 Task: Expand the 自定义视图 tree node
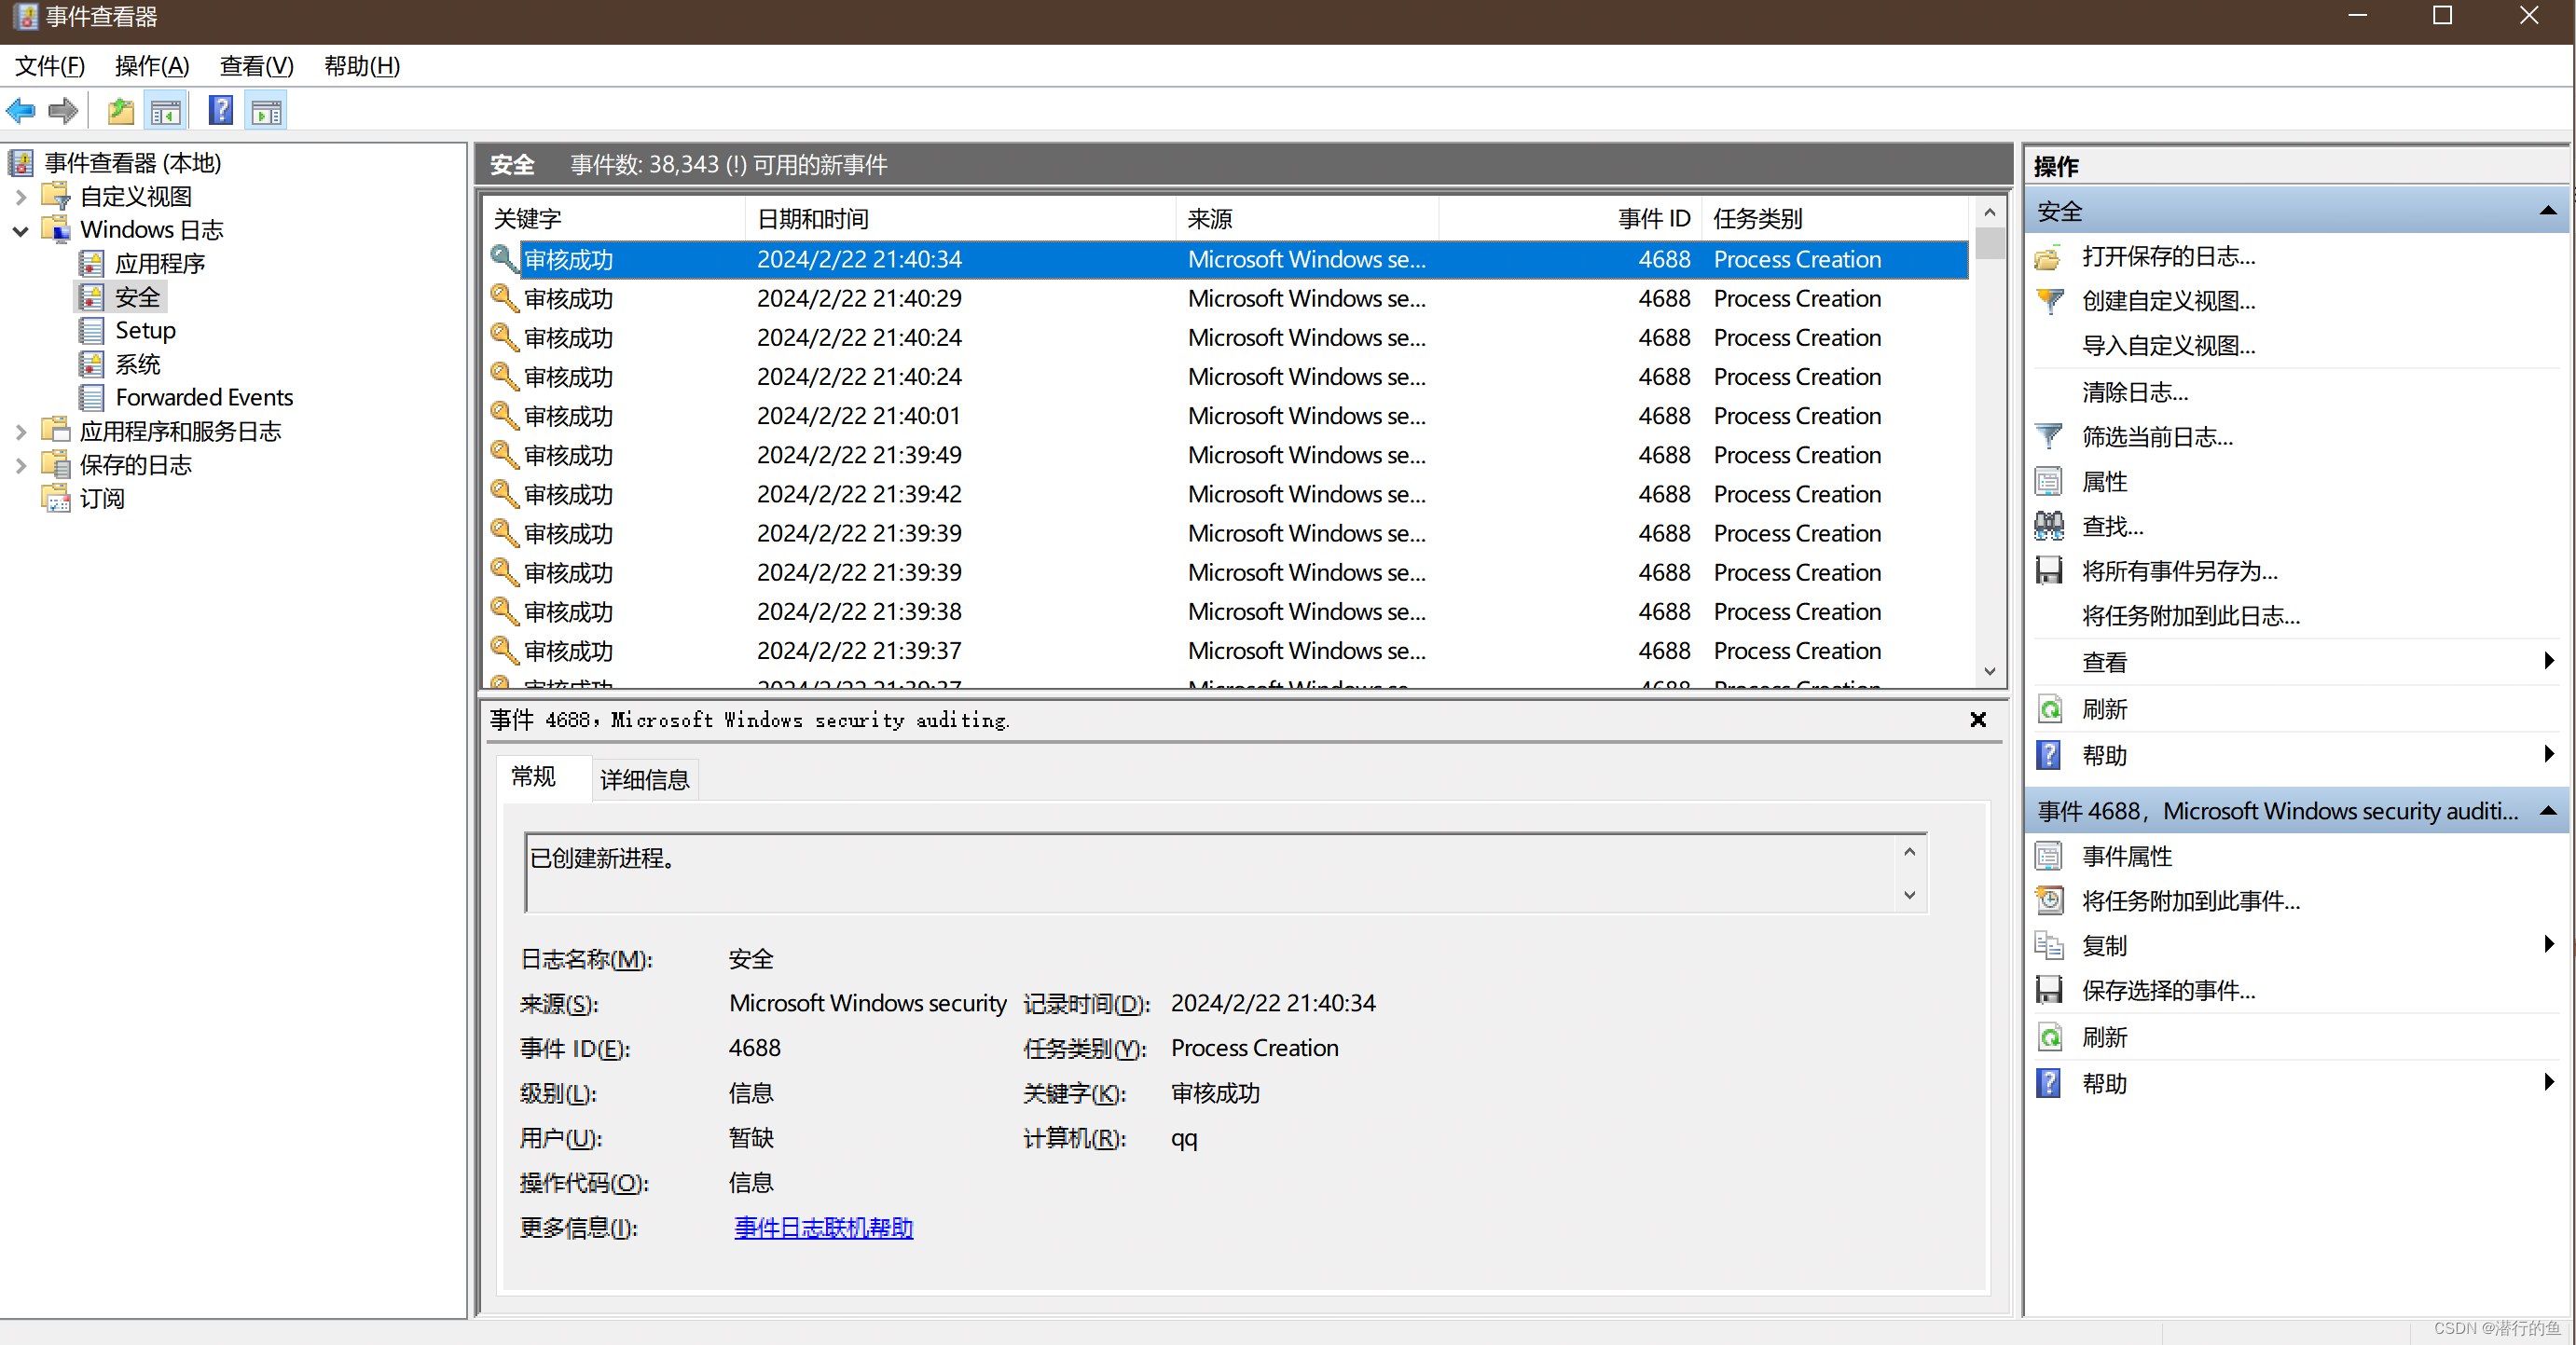pyautogui.click(x=20, y=197)
